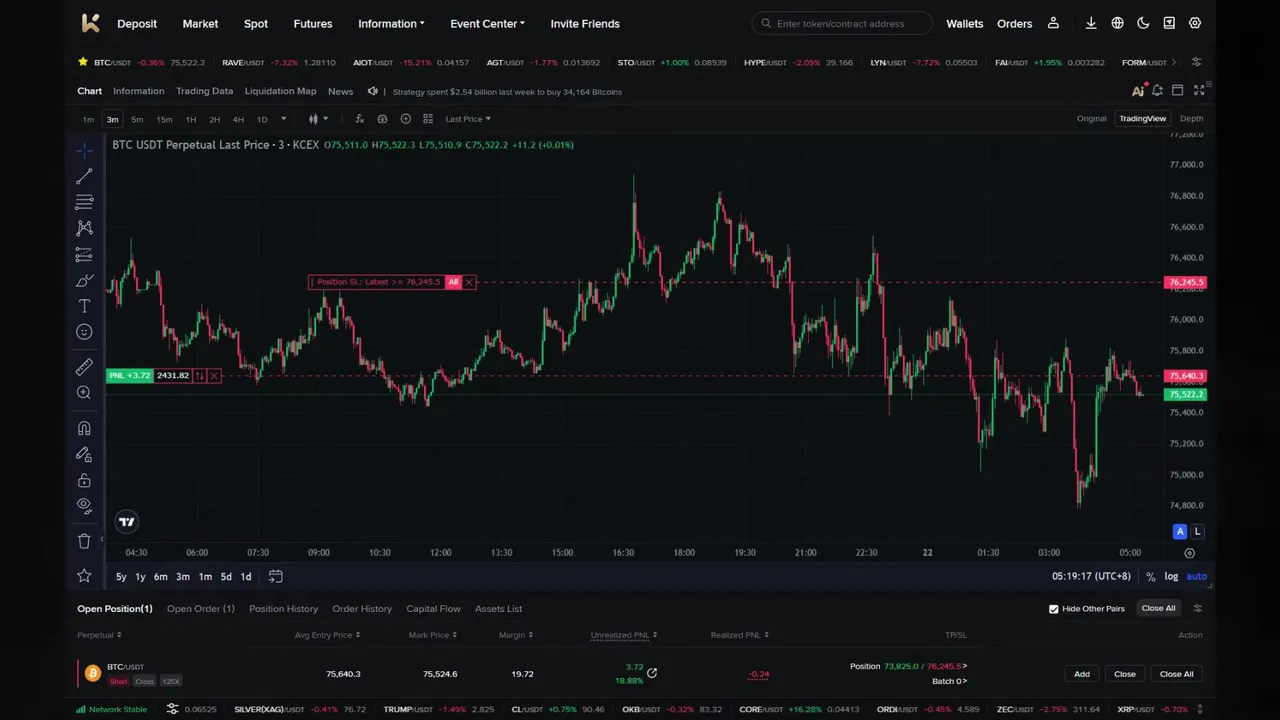Screen dimensions: 1280x720
Task: Click the download app icon
Action: click(1091, 23)
